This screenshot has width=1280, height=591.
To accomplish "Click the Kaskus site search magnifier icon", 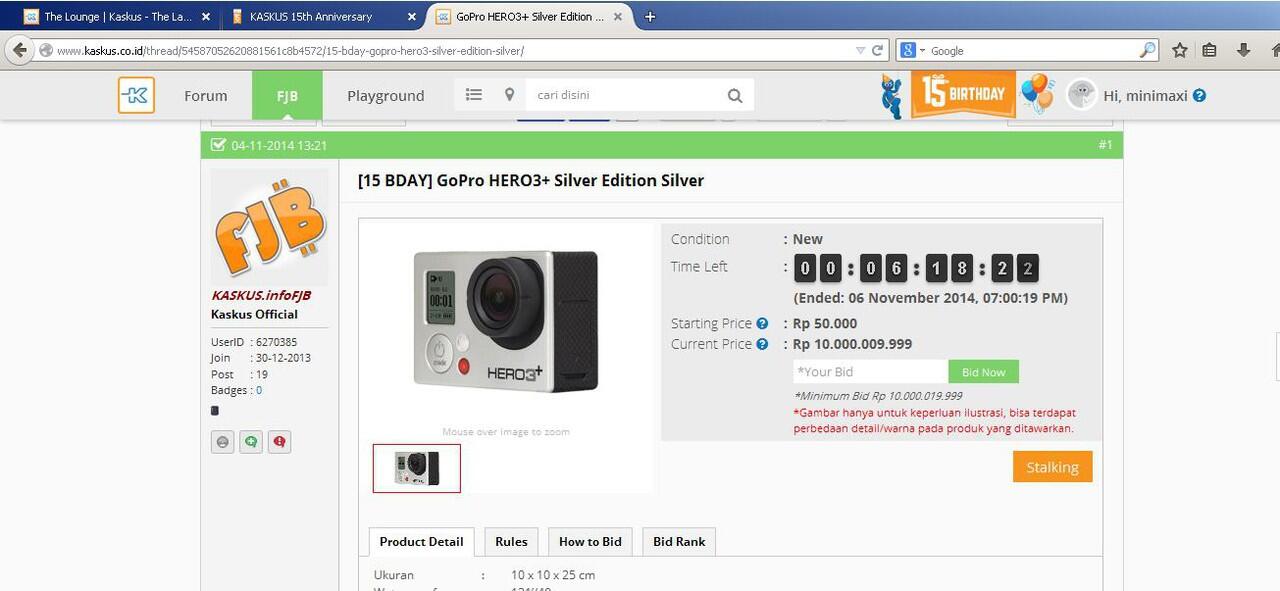I will click(735, 95).
